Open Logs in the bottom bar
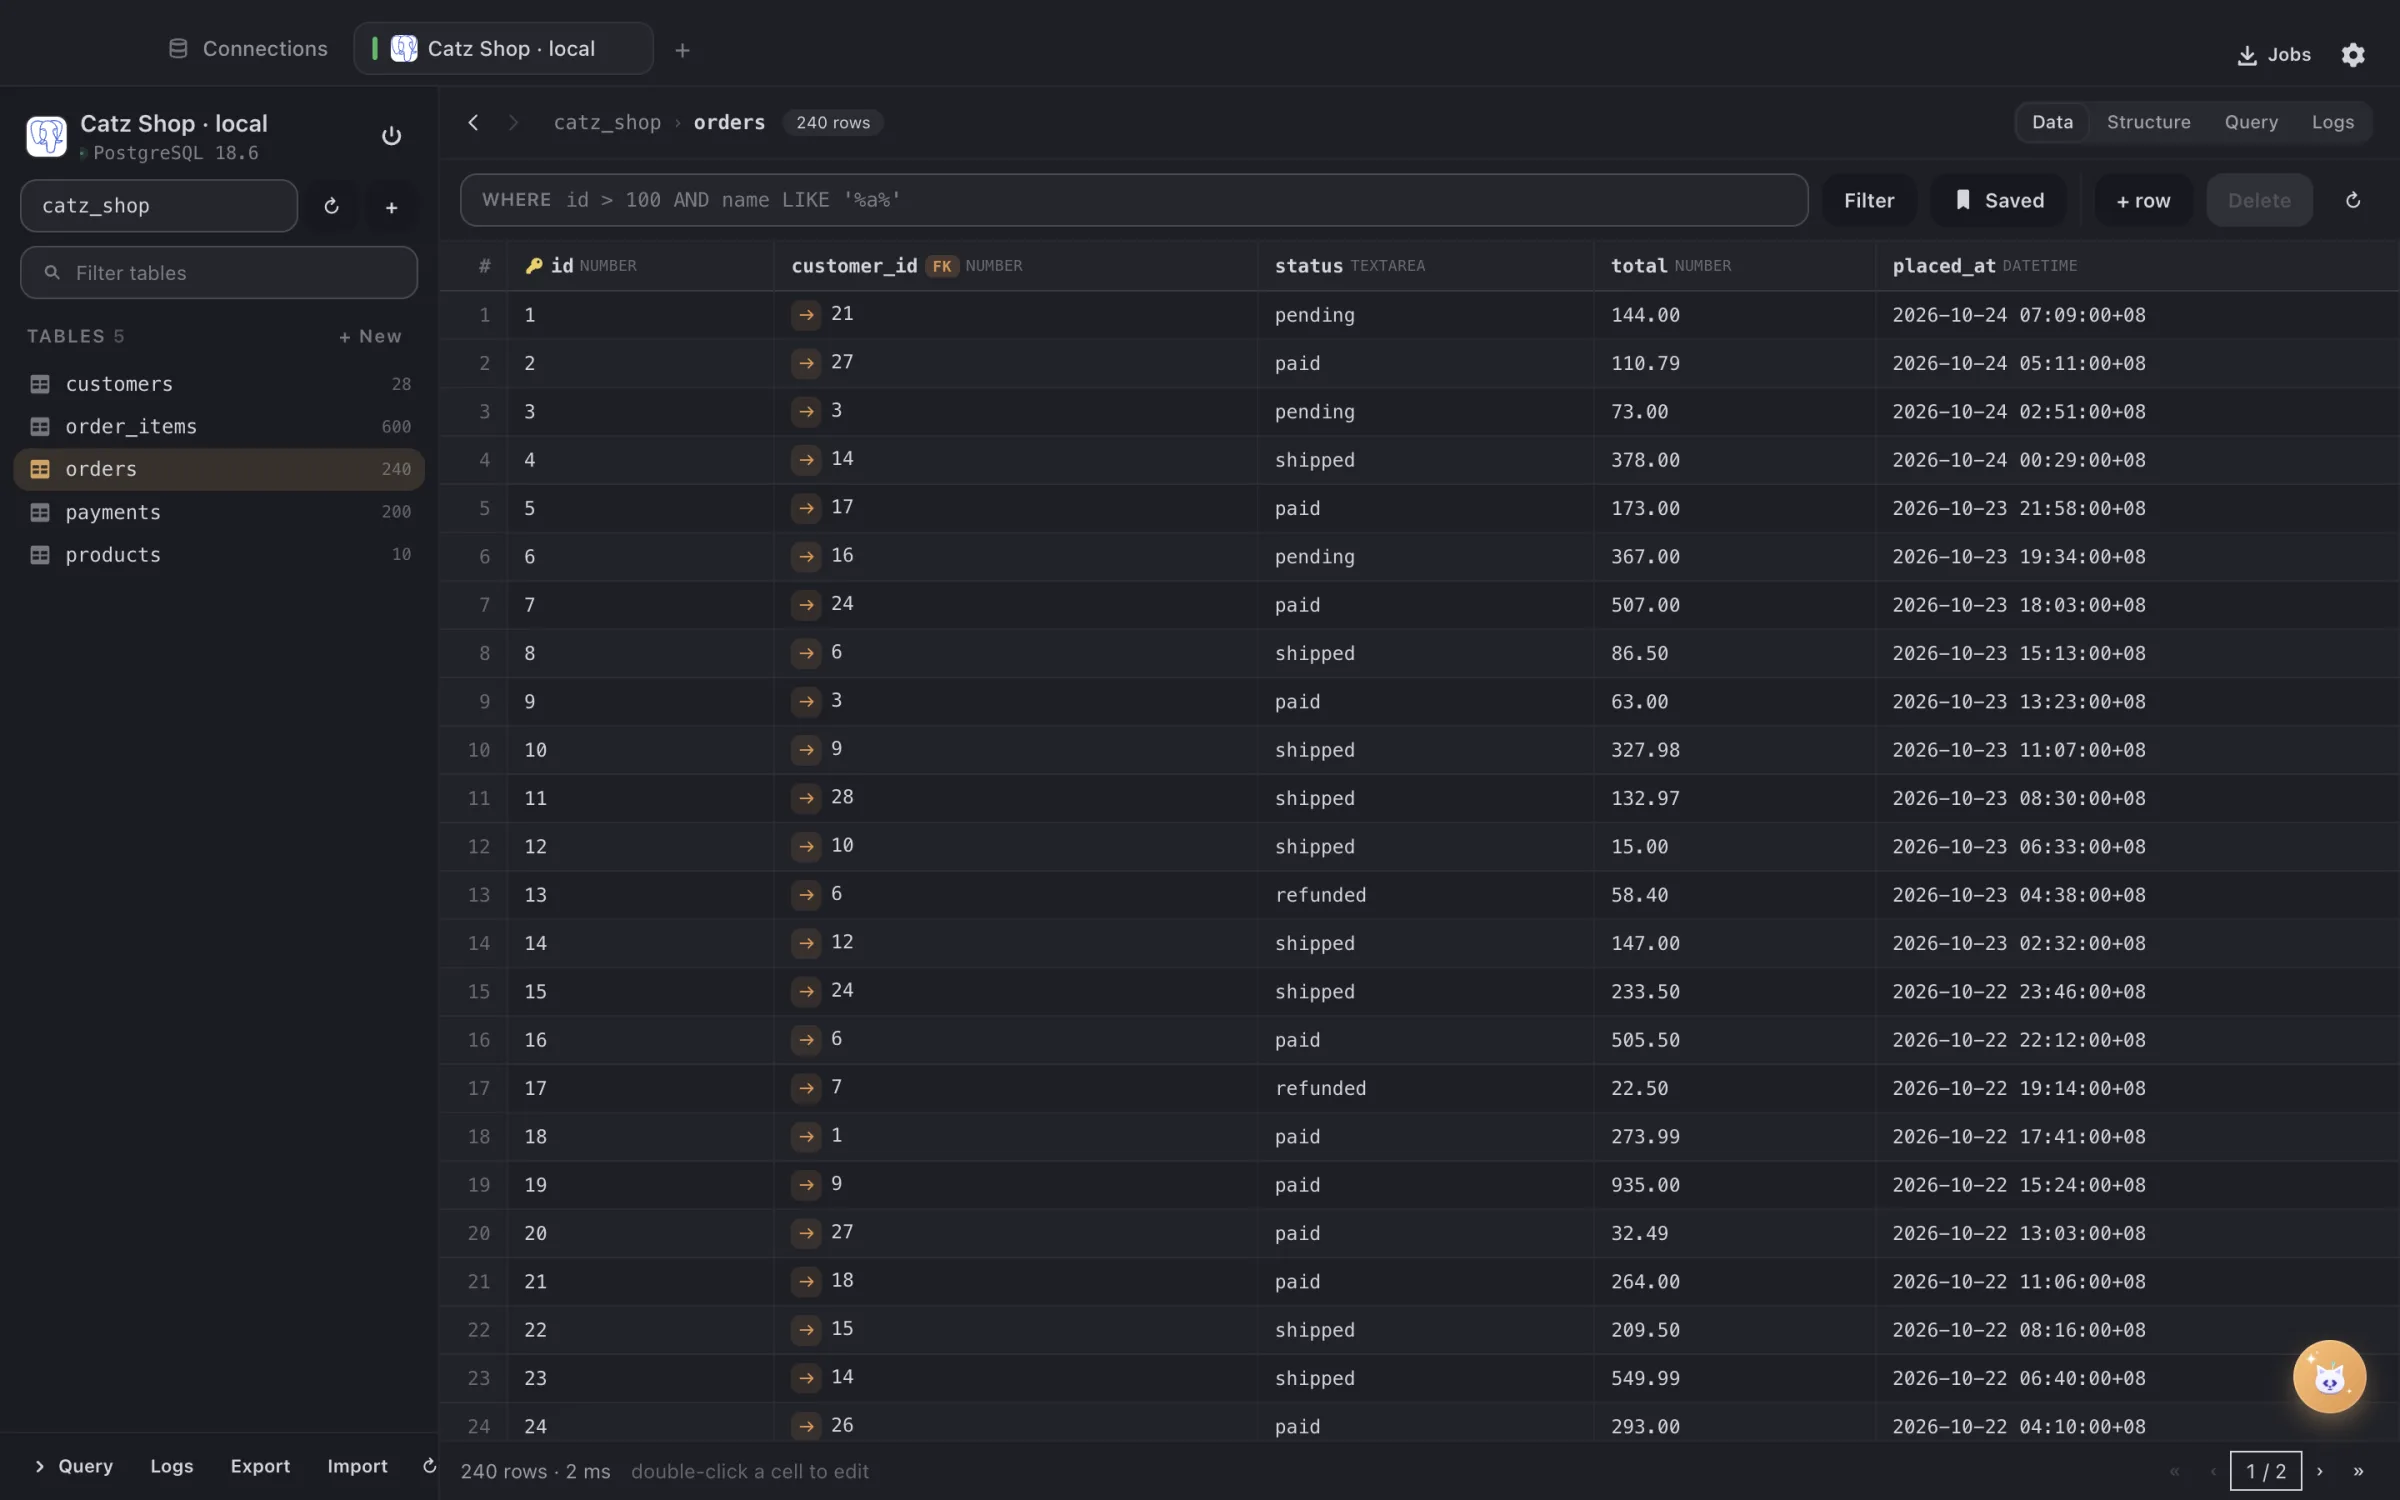Viewport: 2400px width, 1500px height. 171,1466
